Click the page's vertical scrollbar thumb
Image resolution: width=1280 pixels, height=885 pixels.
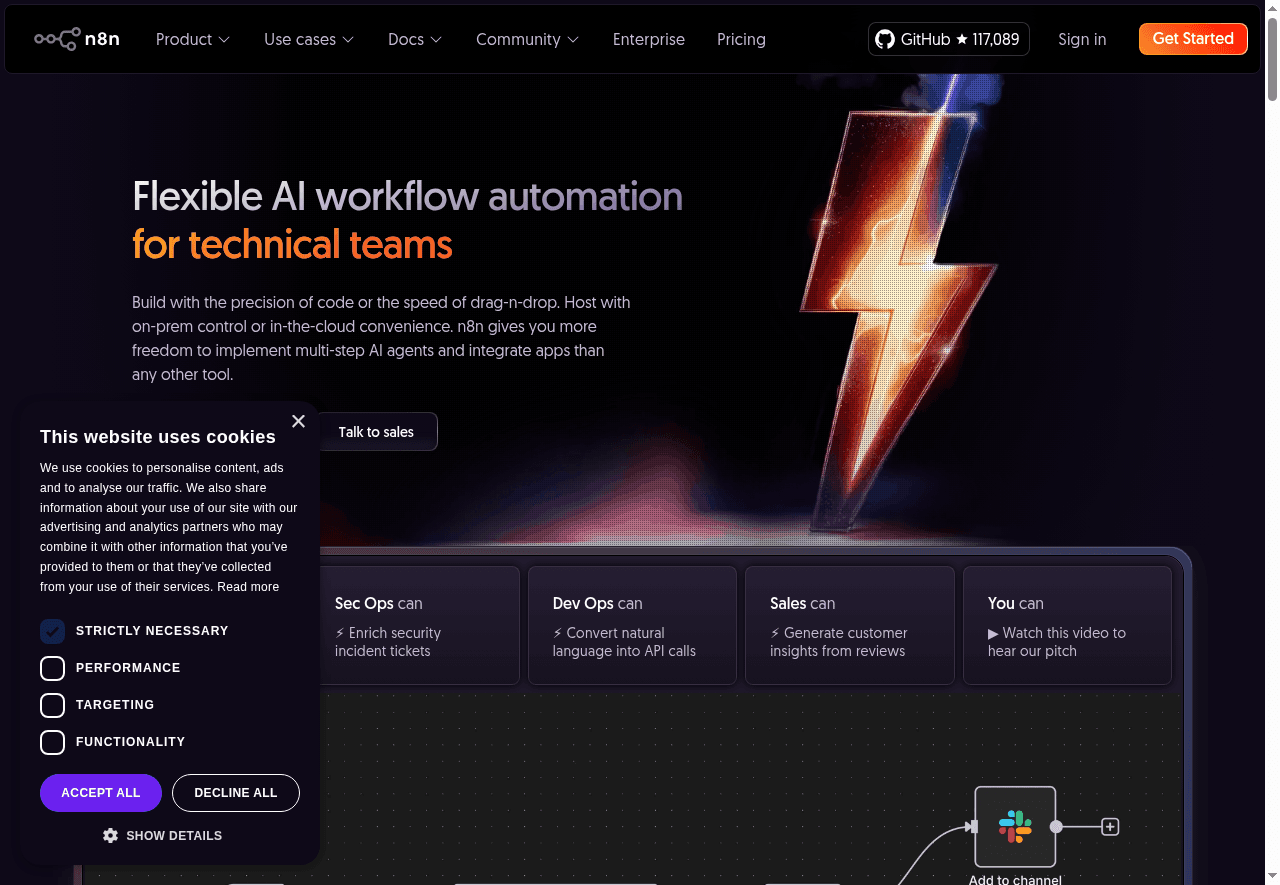tap(1272, 60)
